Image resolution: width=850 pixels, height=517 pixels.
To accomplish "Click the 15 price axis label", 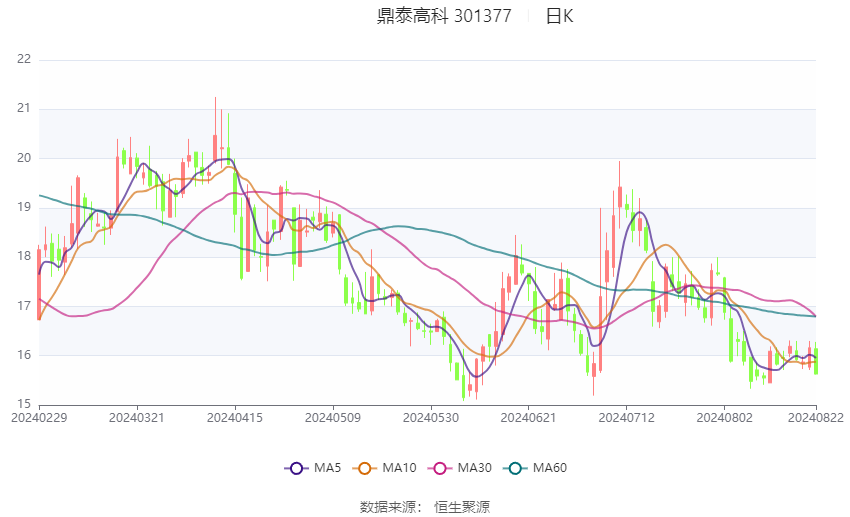I will tap(24, 404).
